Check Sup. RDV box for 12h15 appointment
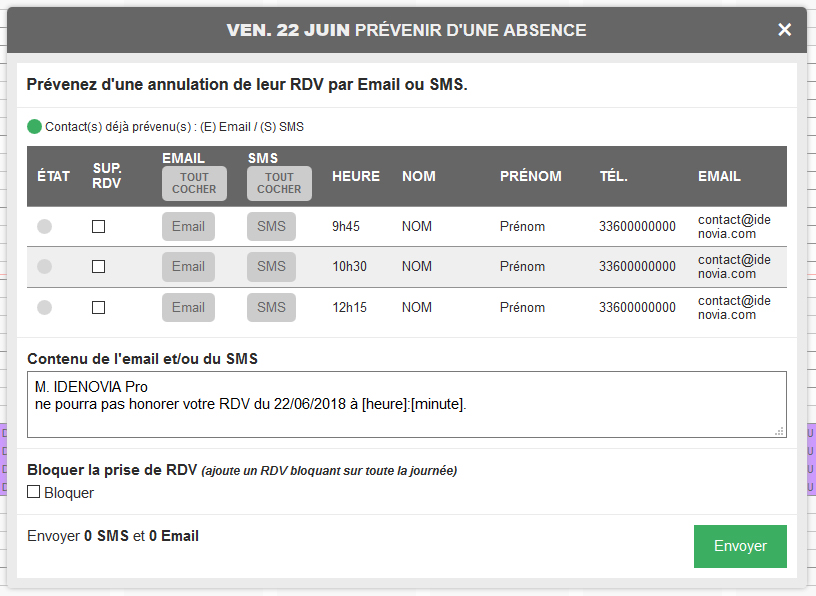This screenshot has height=596, width=816. (98, 308)
